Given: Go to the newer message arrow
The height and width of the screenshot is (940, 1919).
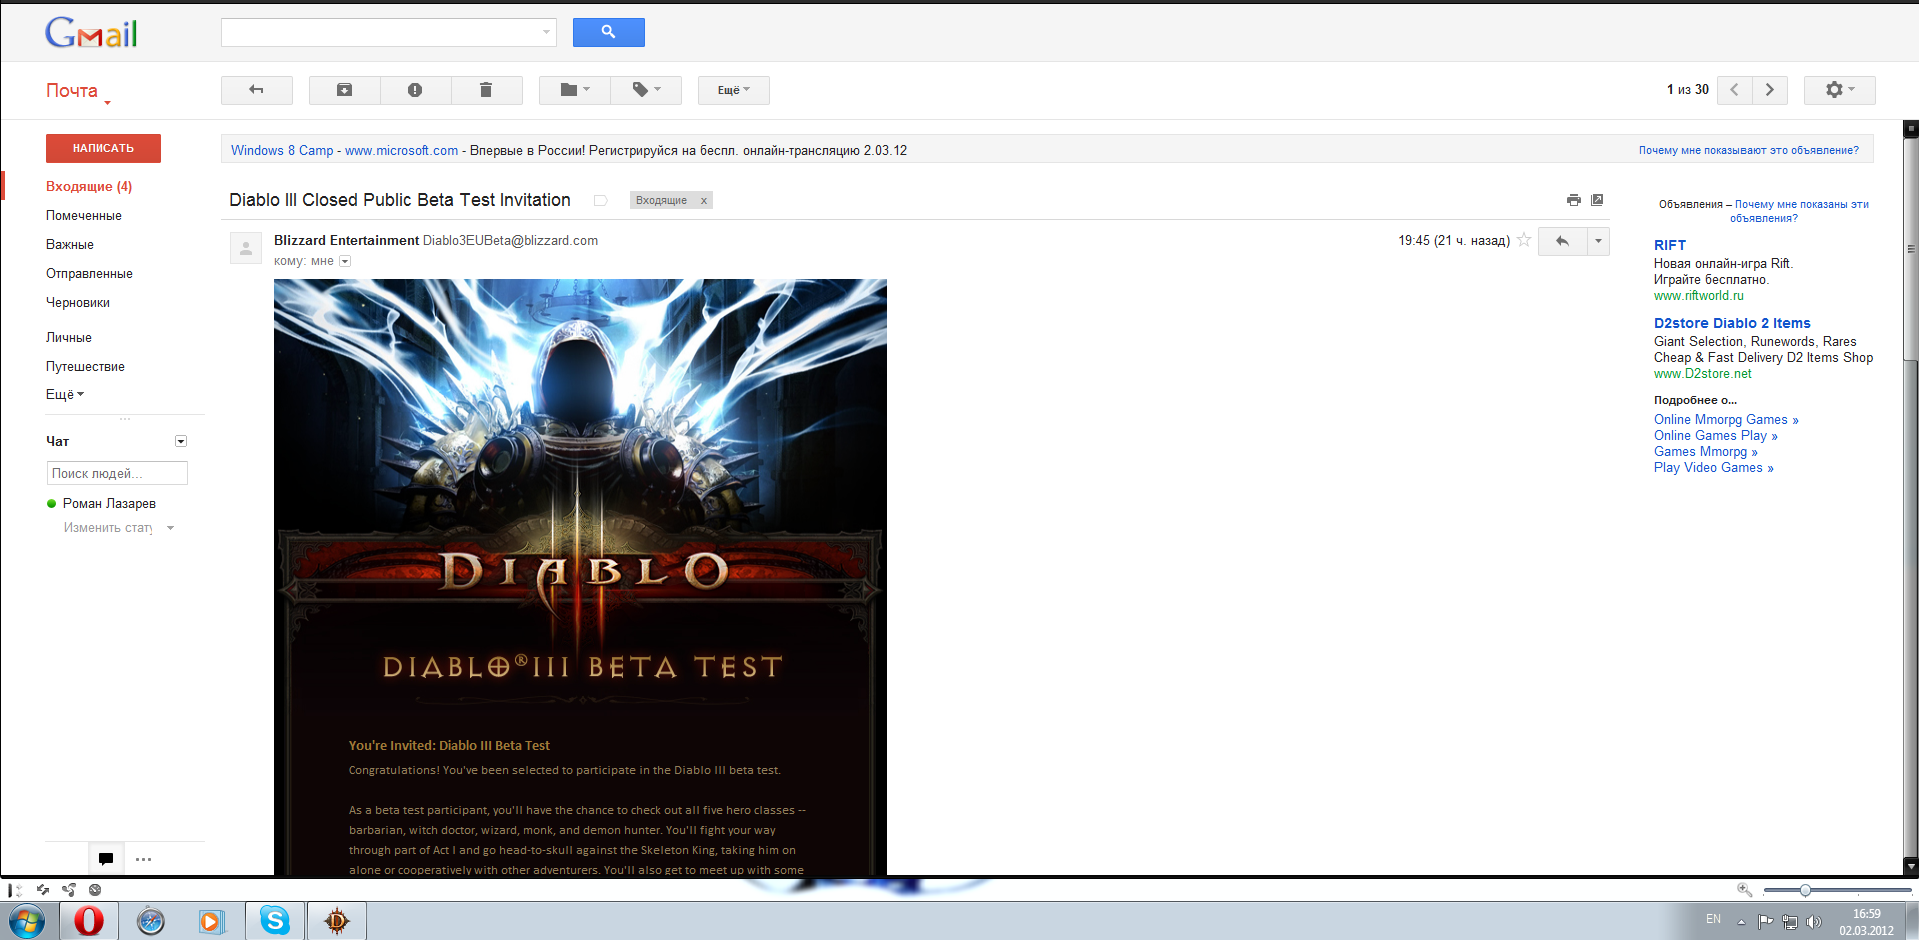Looking at the screenshot, I should [x=1734, y=90].
